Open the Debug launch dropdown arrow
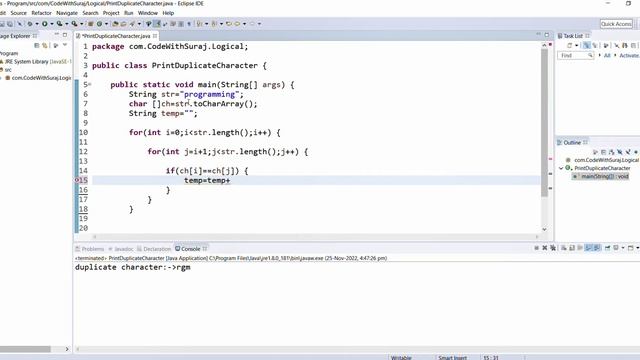Image resolution: width=640 pixels, height=360 pixels. pyautogui.click(x=37, y=24)
